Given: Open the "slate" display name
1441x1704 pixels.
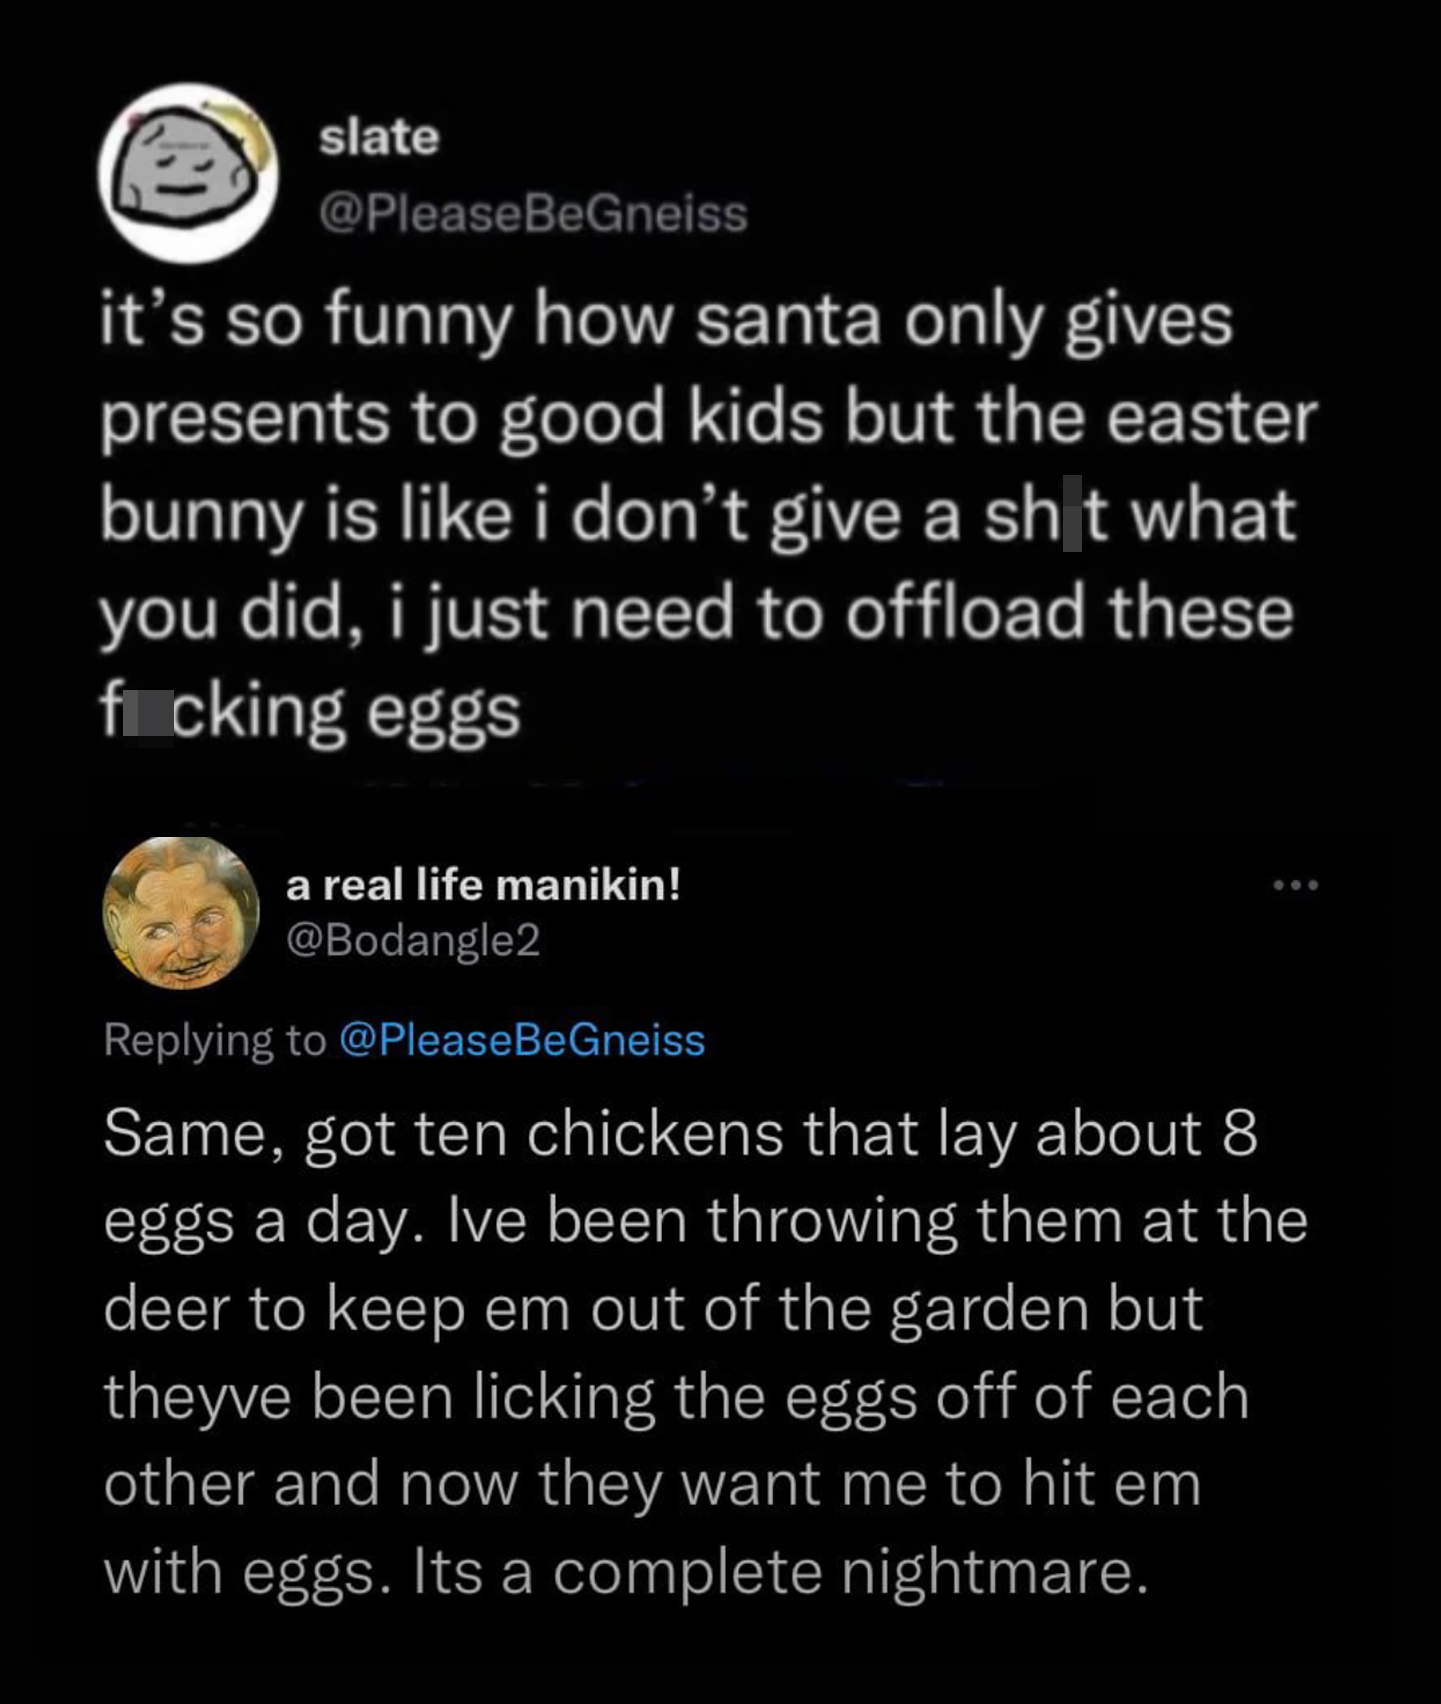Looking at the screenshot, I should point(379,137).
